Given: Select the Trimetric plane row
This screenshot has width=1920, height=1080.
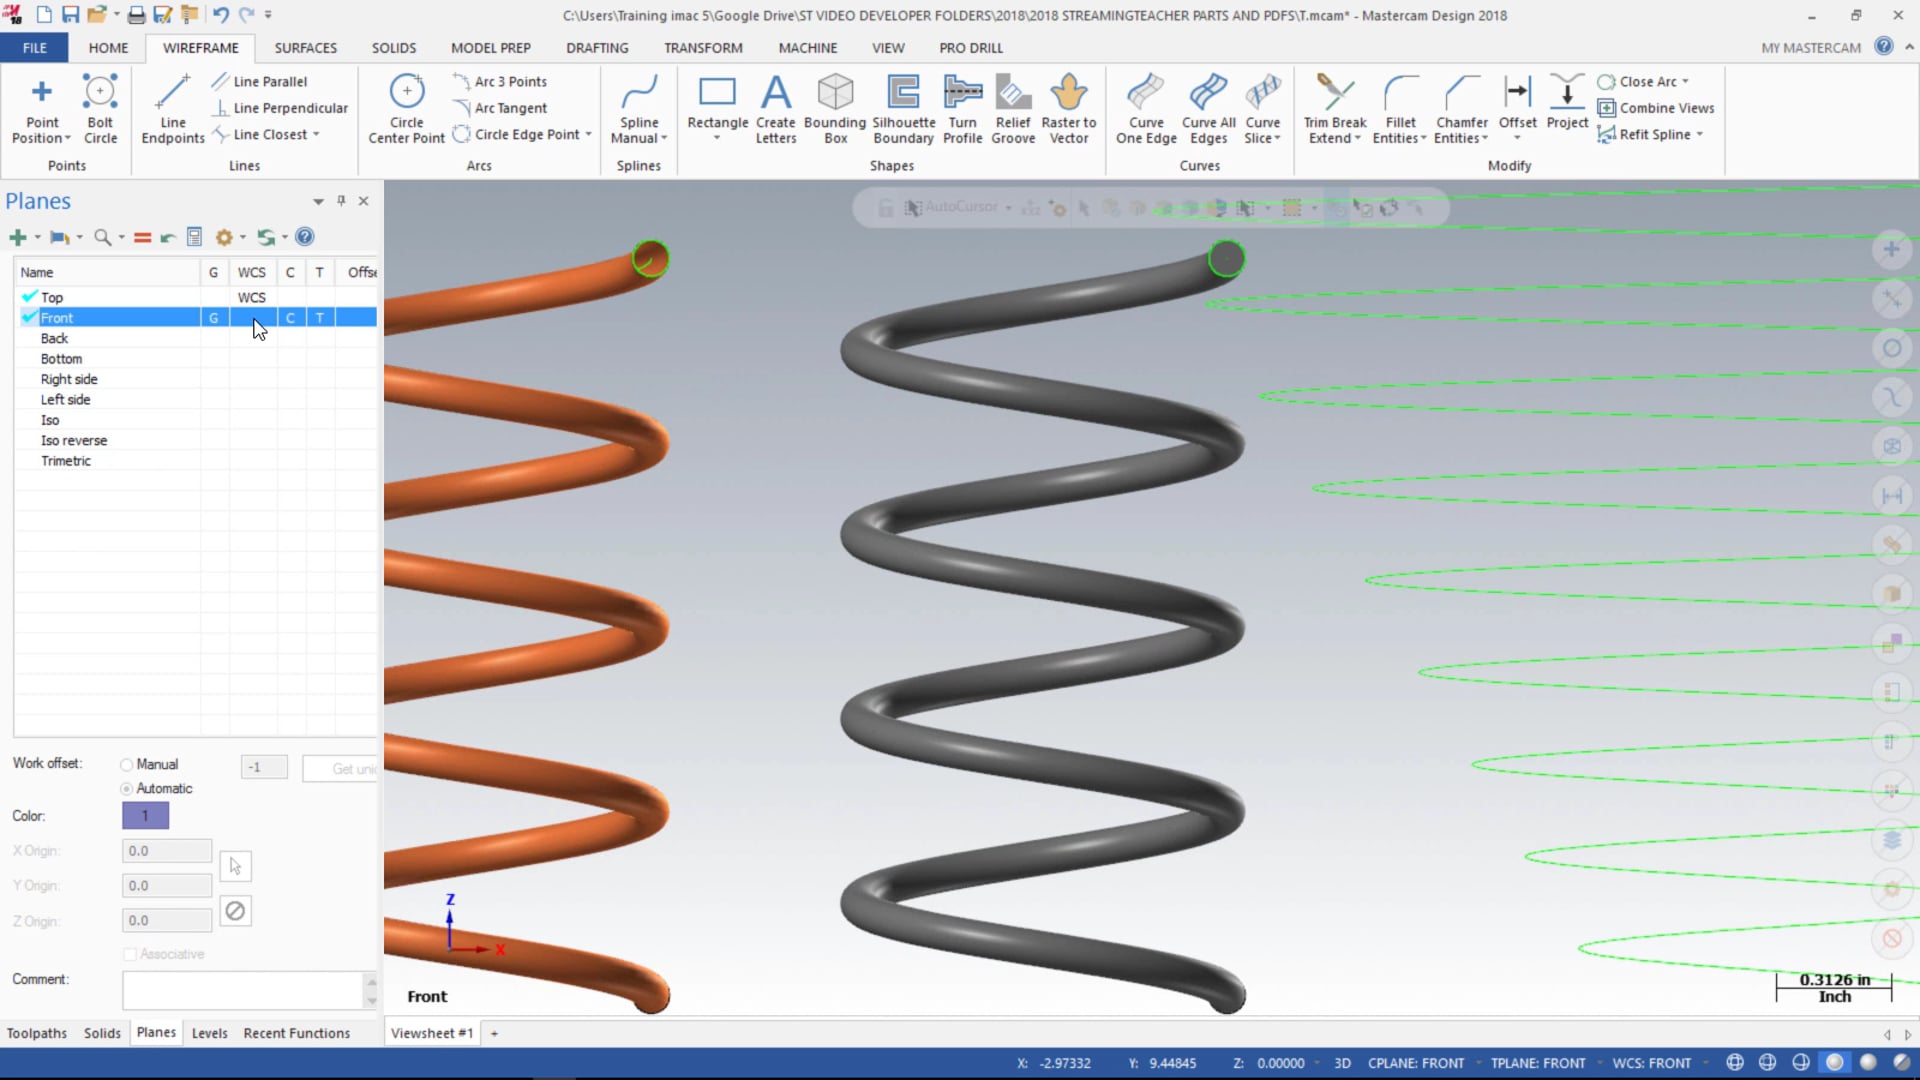Looking at the screenshot, I should [196, 461].
